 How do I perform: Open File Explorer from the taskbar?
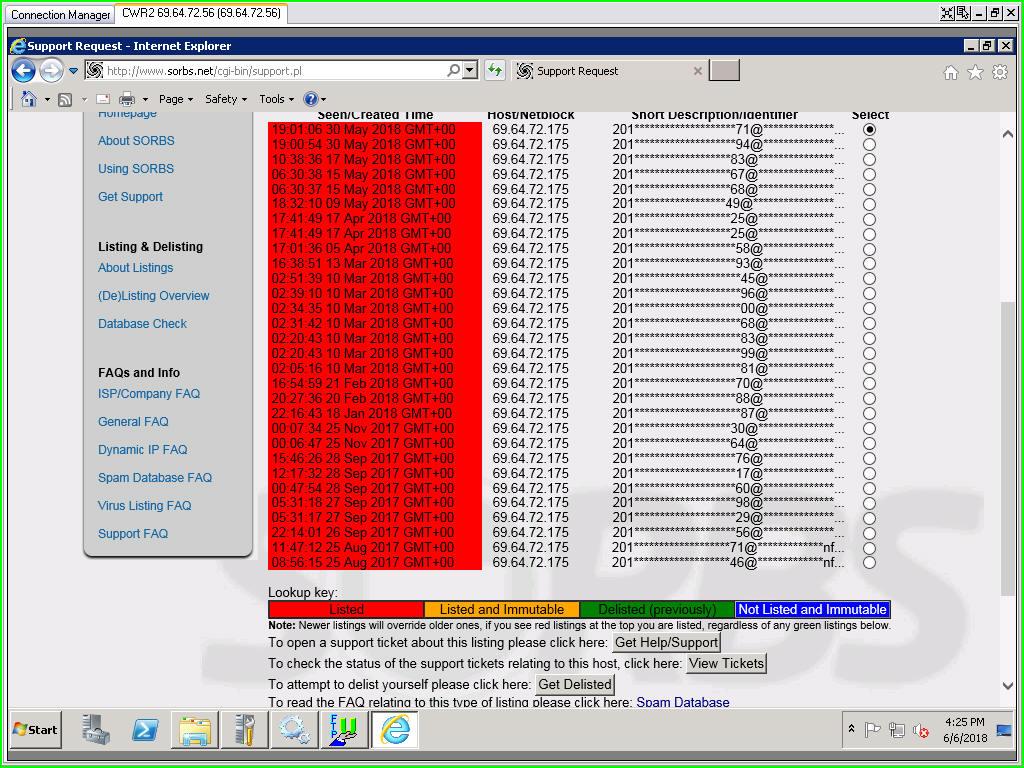(195, 729)
